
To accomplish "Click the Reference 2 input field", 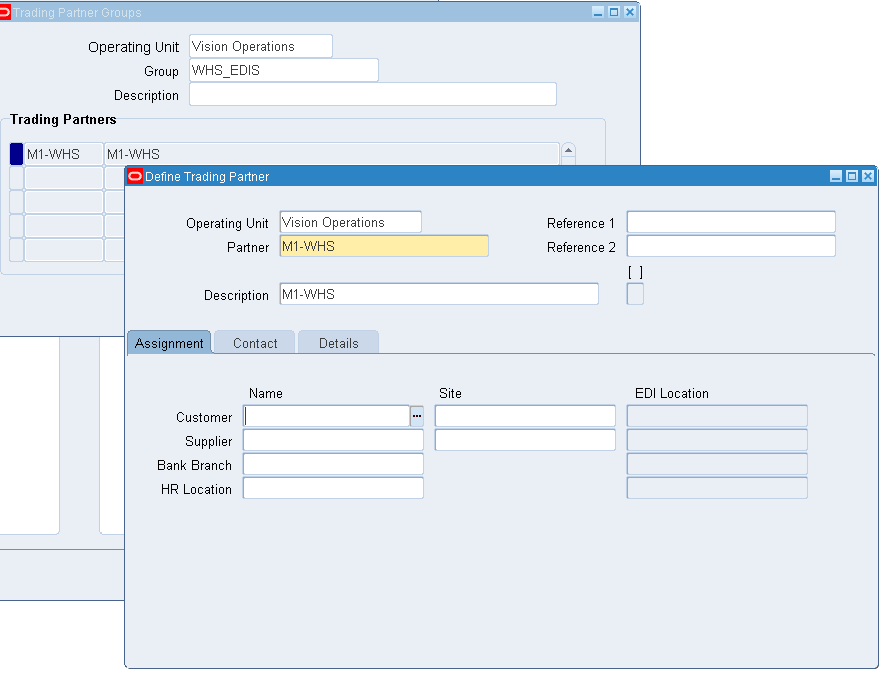I will [x=730, y=246].
